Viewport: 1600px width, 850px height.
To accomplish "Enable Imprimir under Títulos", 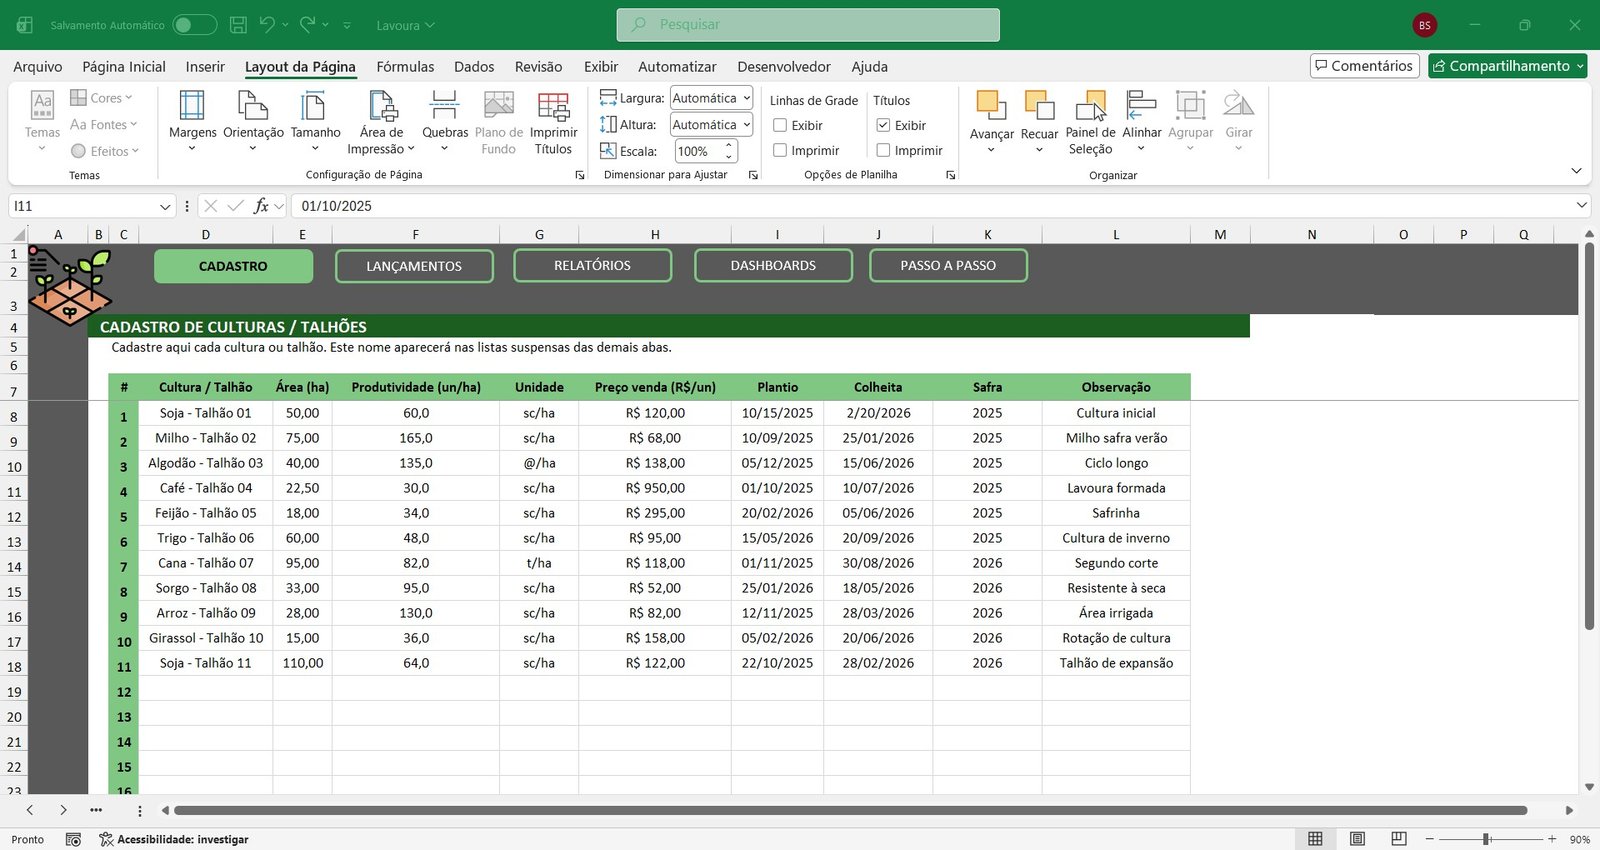I will coord(883,150).
